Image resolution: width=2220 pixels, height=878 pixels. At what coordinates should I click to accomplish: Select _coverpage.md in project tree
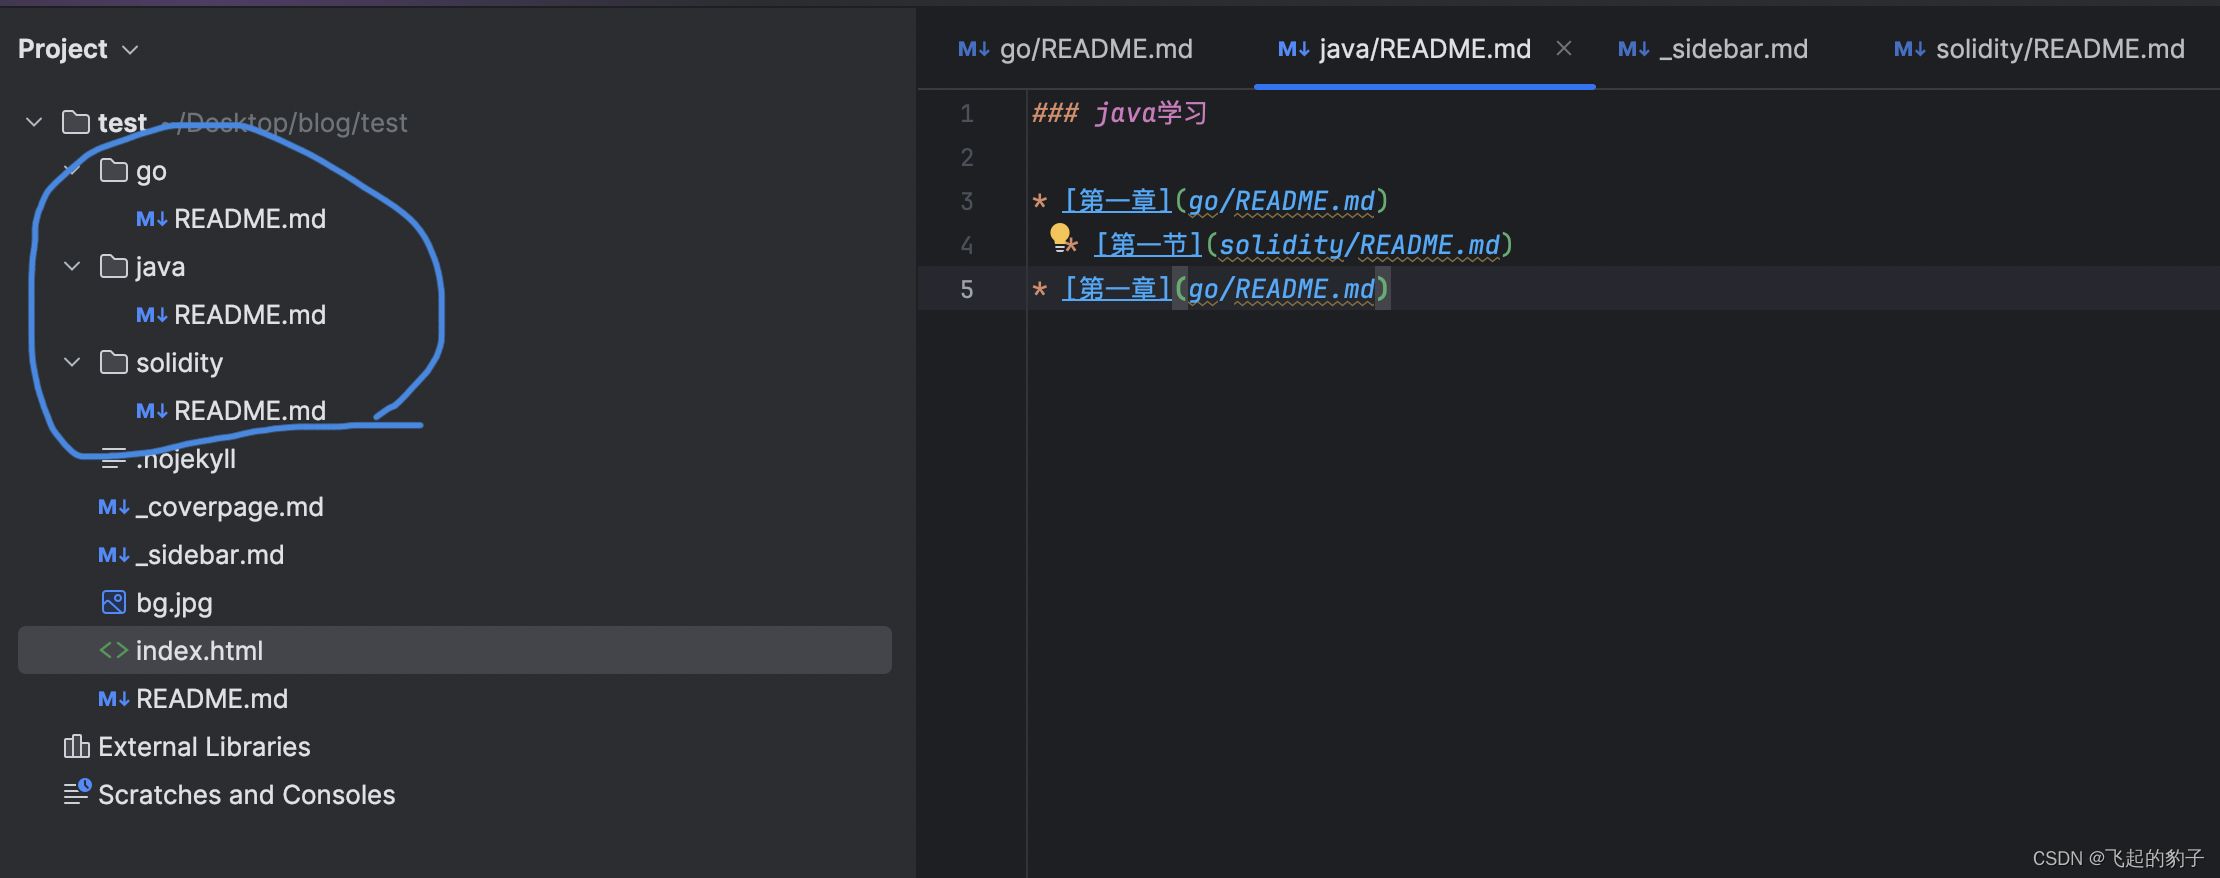point(230,507)
